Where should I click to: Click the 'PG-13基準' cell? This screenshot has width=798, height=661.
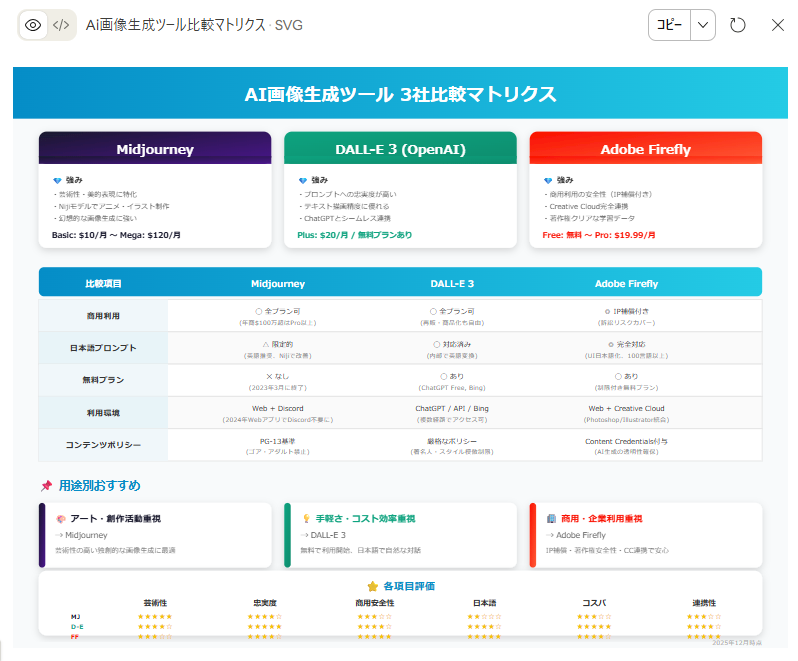(278, 441)
